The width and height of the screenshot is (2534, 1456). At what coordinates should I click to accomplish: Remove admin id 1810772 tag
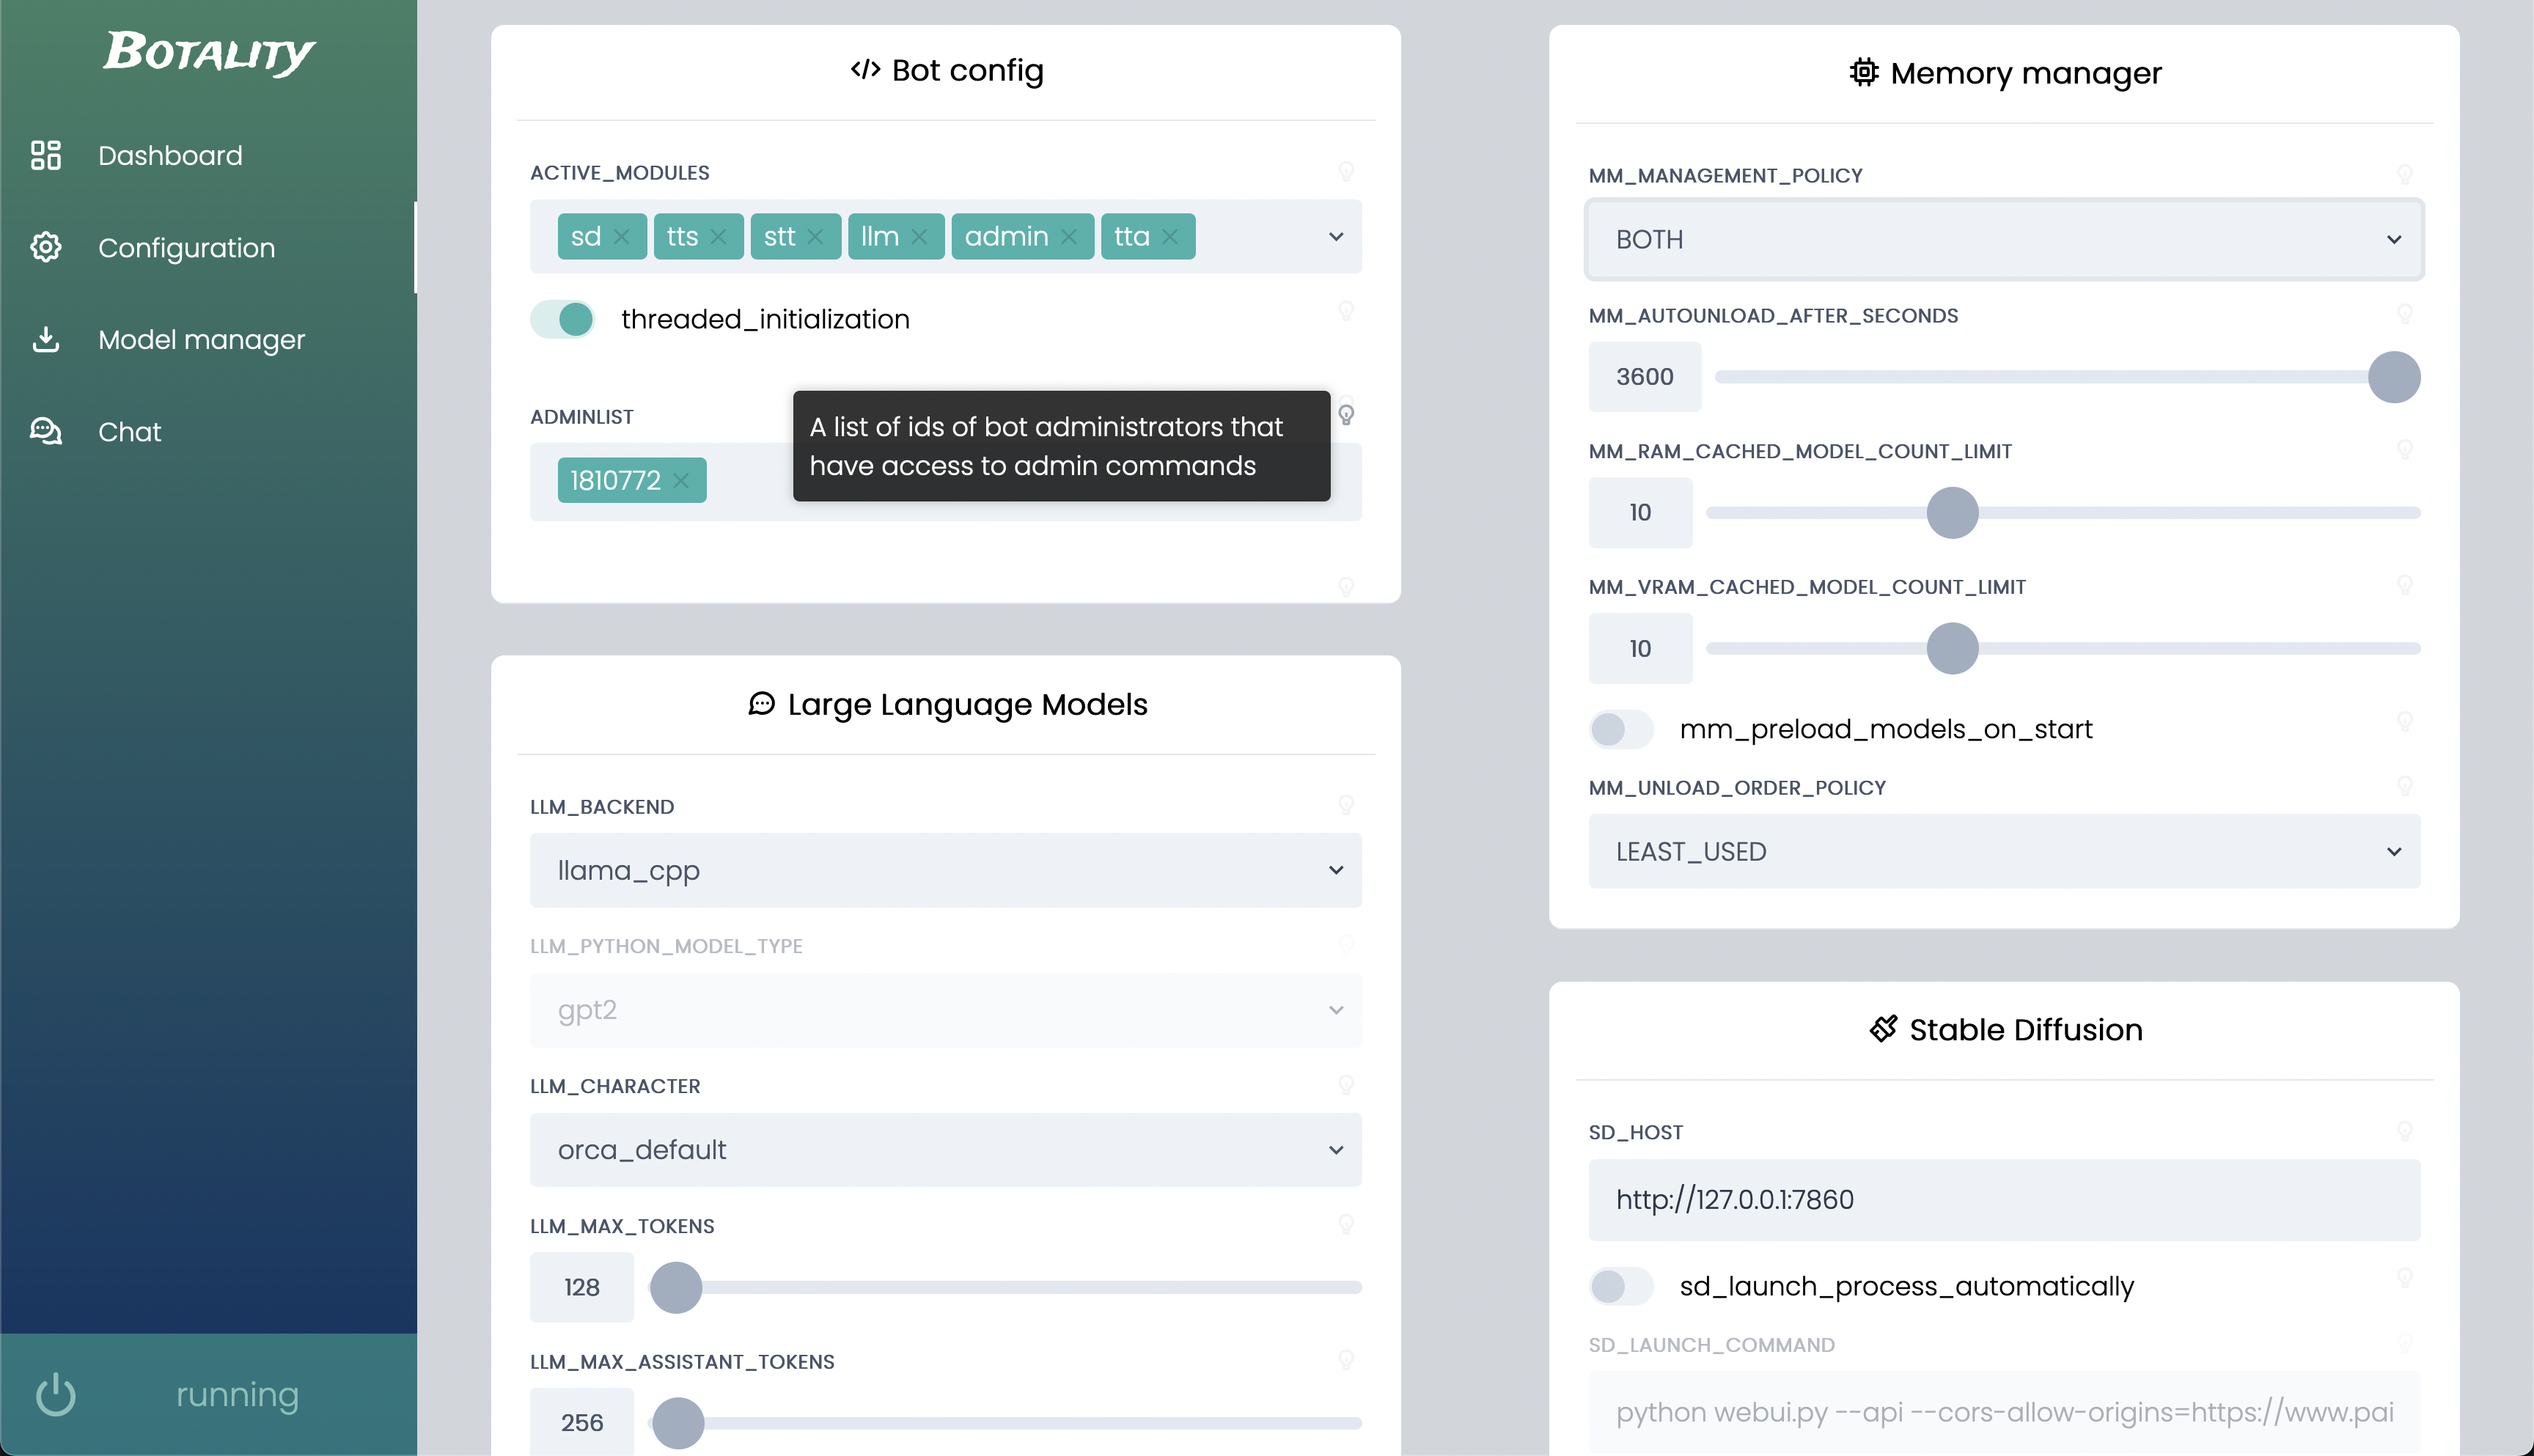point(681,481)
